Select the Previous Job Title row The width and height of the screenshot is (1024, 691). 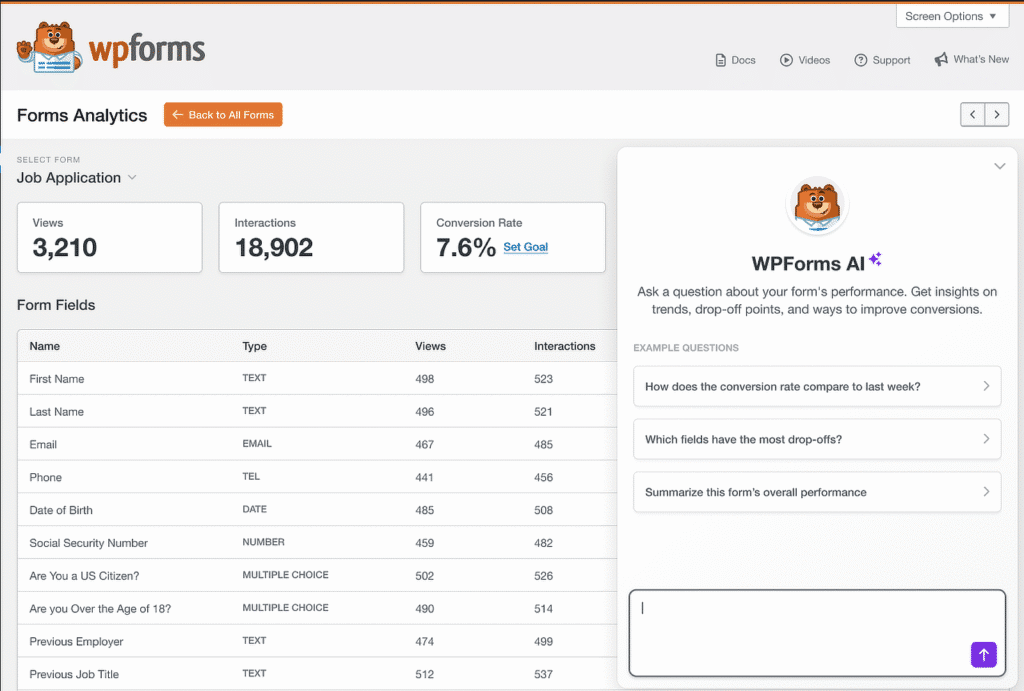click(x=317, y=674)
